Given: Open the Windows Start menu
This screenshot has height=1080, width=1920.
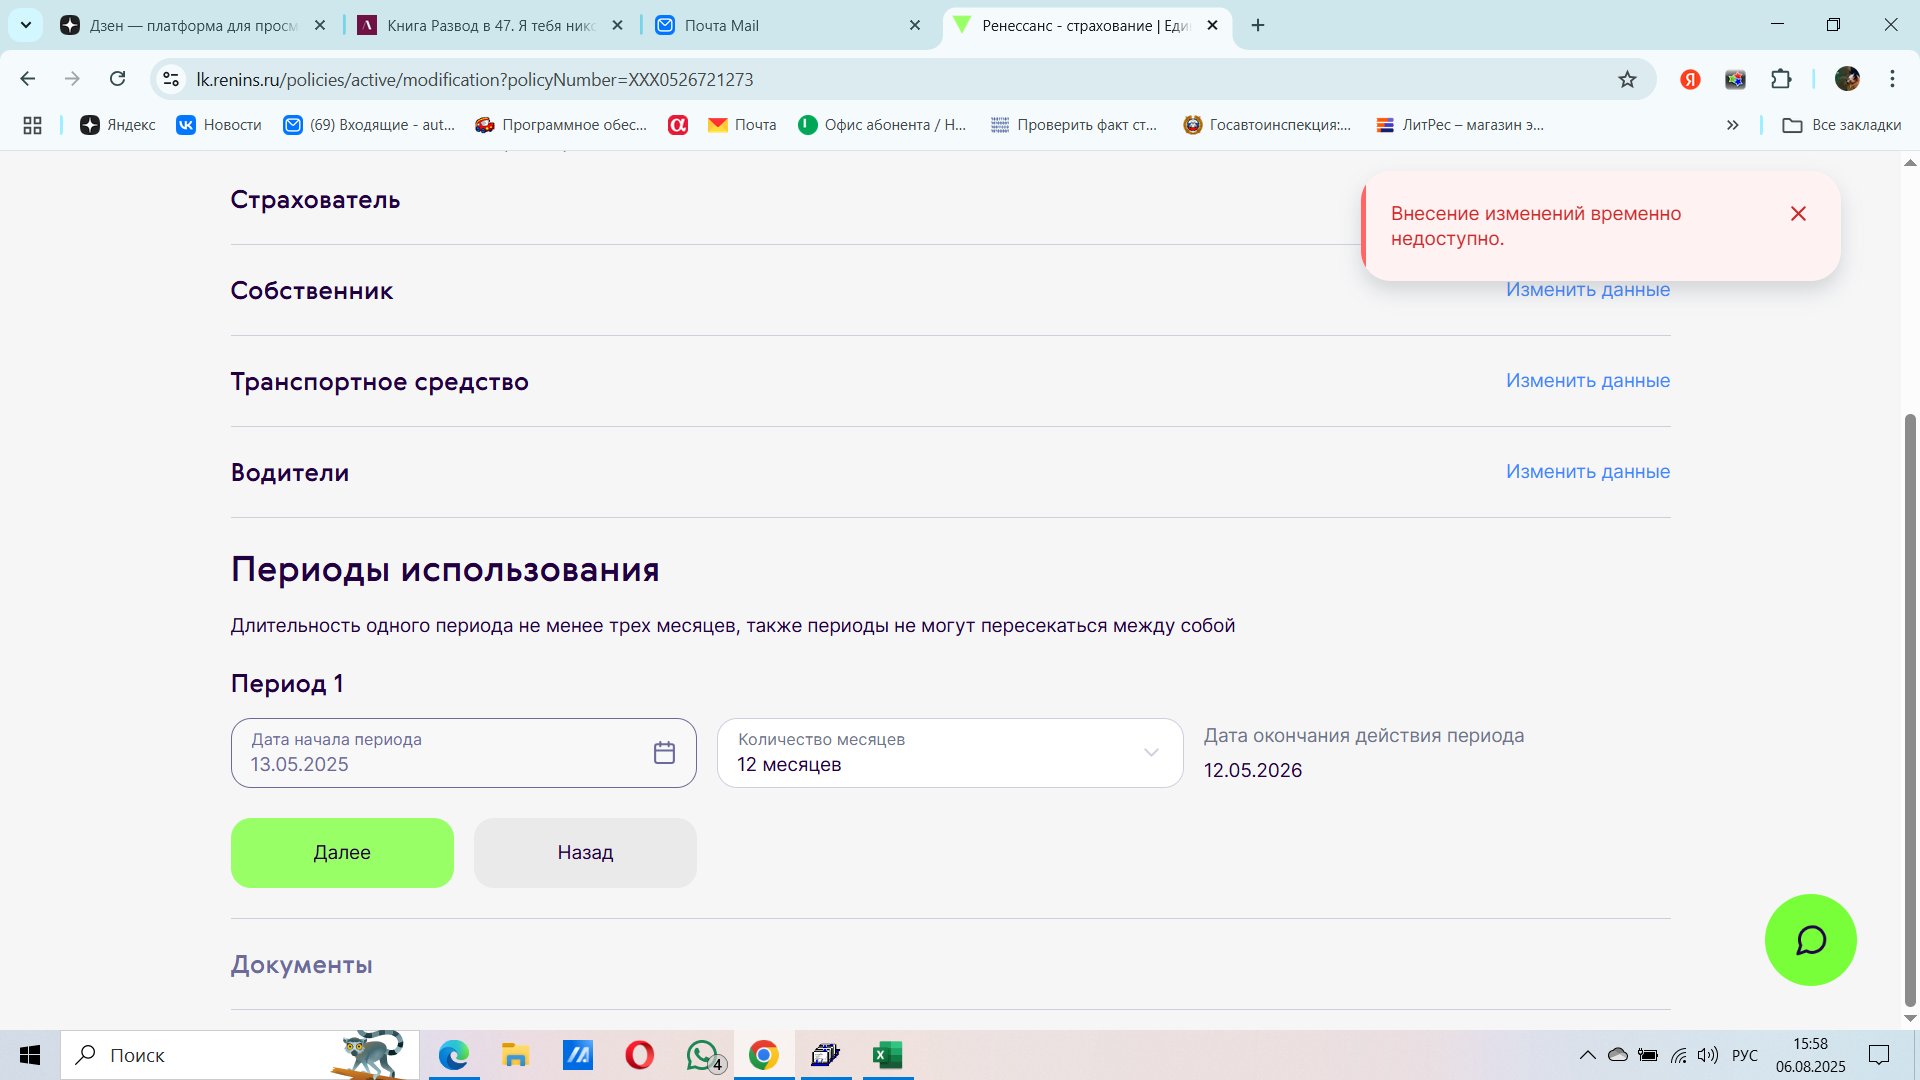Looking at the screenshot, I should 30,1055.
